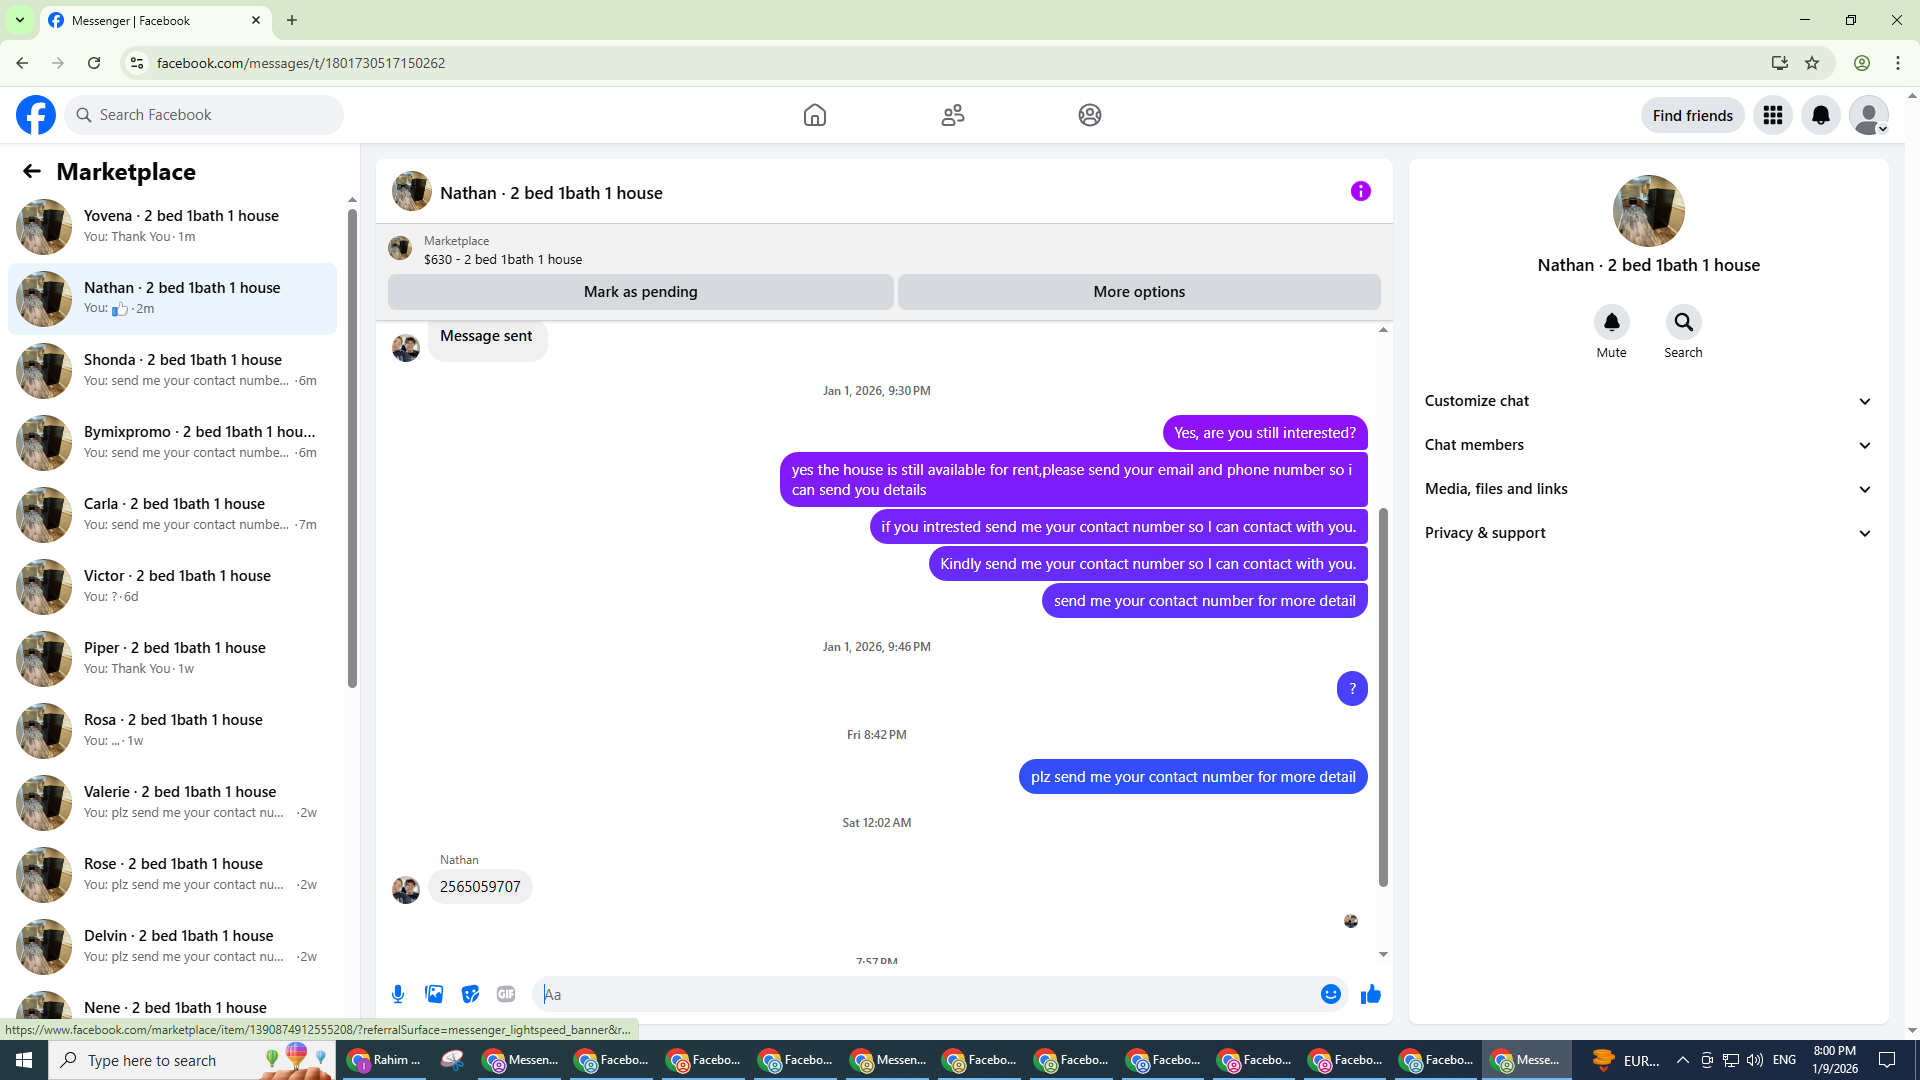
Task: Open the Facebook notifications bell
Action: click(x=1820, y=116)
